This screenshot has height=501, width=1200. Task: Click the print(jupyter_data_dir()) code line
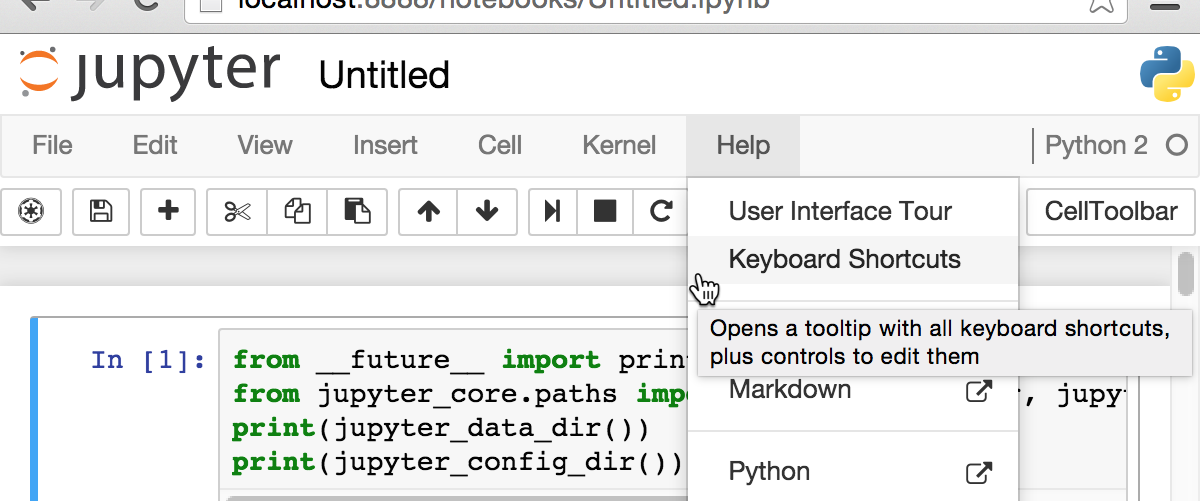tap(441, 429)
